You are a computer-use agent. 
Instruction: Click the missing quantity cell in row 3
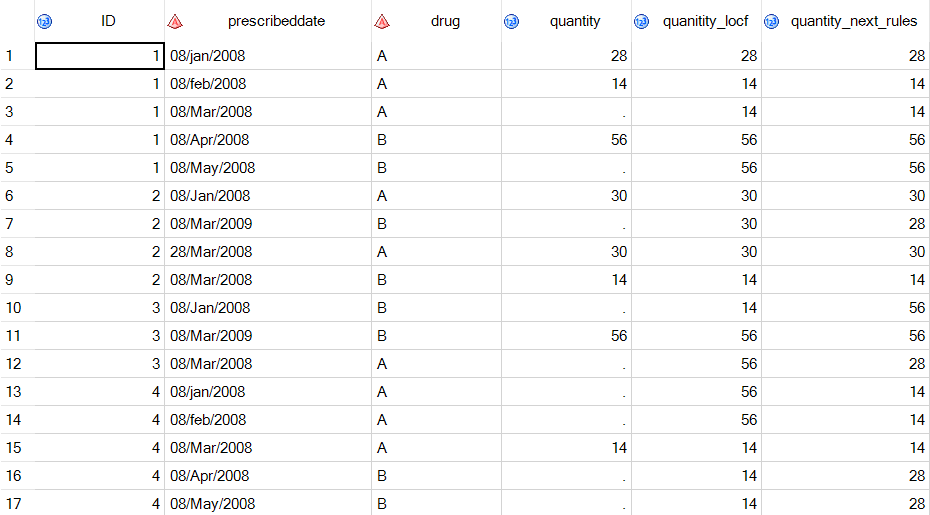tap(567, 112)
